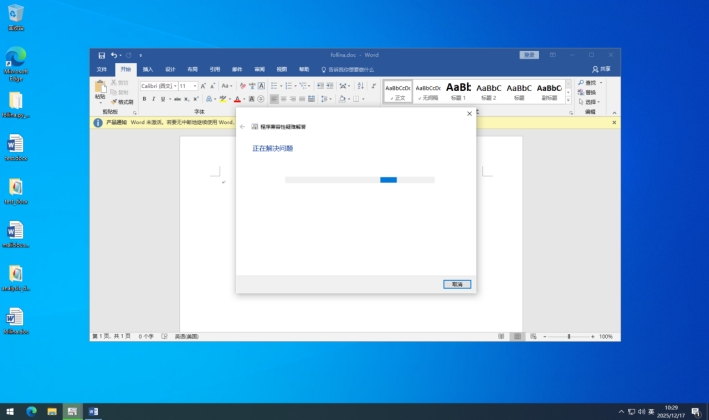The width and height of the screenshot is (709, 420).
Task: Click the Word icon on the taskbar
Action: tap(94, 411)
